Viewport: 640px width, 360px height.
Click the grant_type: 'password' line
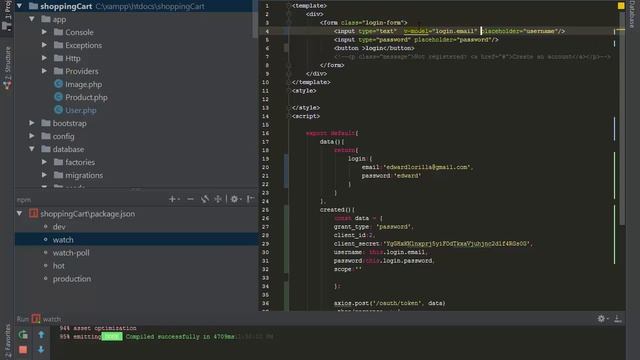tap(373, 227)
